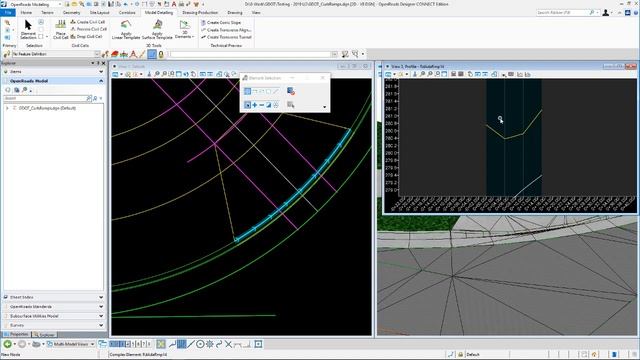Click Create Transverse Tunnel button
Screen dimensions: 640x360
(x=226, y=37)
